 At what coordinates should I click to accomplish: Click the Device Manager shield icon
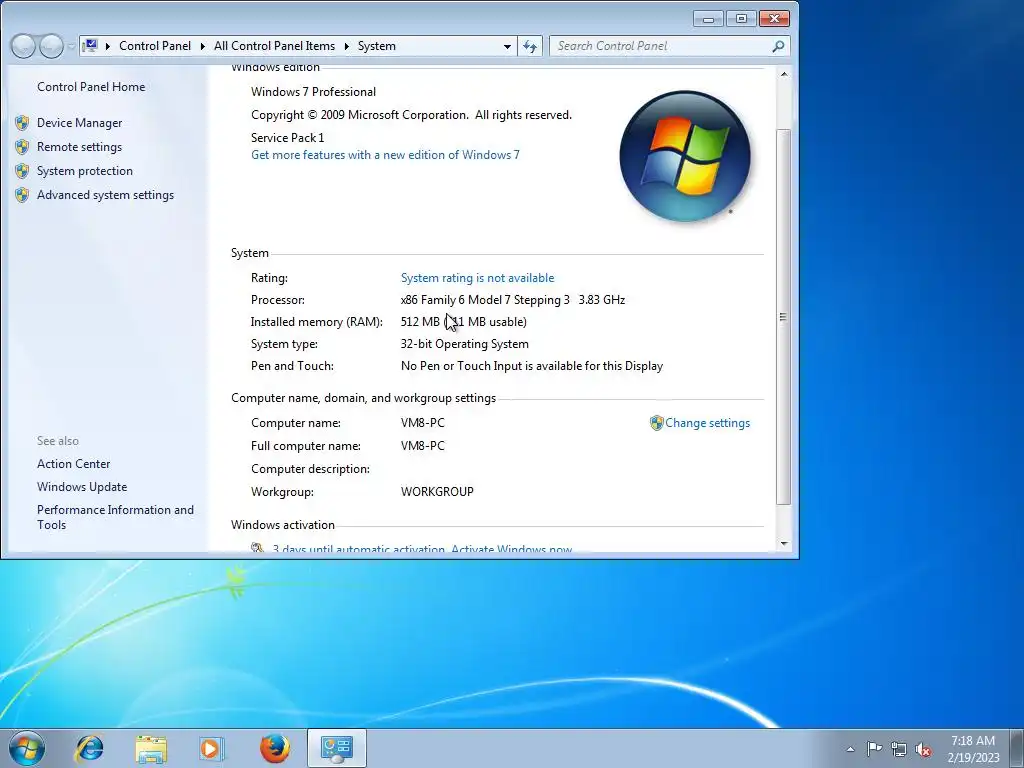(x=22, y=123)
